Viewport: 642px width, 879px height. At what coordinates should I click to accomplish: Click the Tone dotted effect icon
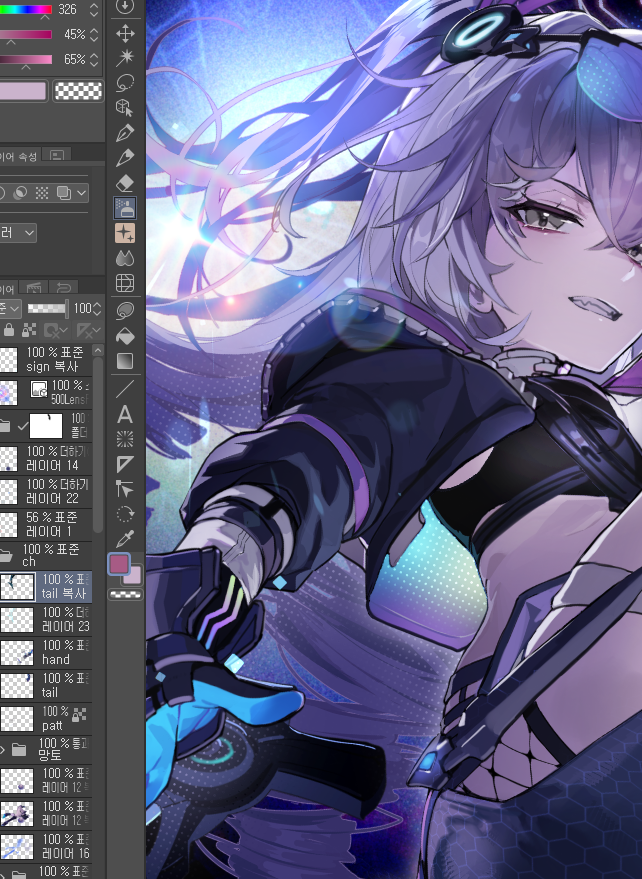pyautogui.click(x=42, y=193)
